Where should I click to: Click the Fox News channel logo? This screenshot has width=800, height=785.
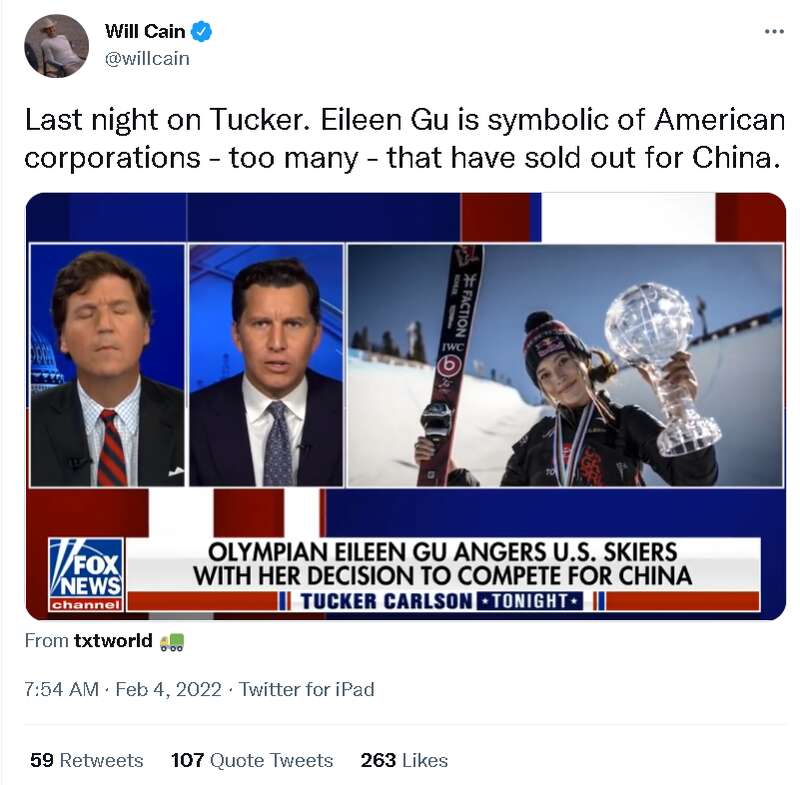tap(87, 574)
